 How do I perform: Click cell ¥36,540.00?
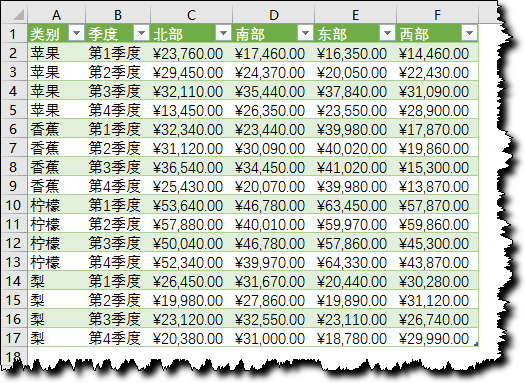pyautogui.click(x=191, y=167)
